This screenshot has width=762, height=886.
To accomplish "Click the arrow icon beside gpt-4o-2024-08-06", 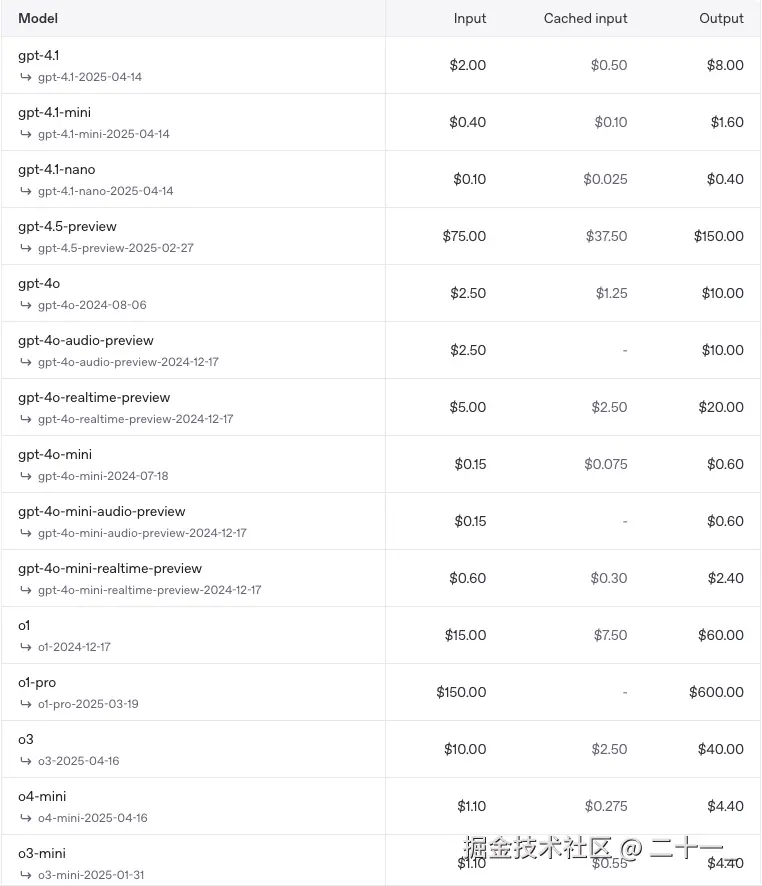I will pos(25,305).
